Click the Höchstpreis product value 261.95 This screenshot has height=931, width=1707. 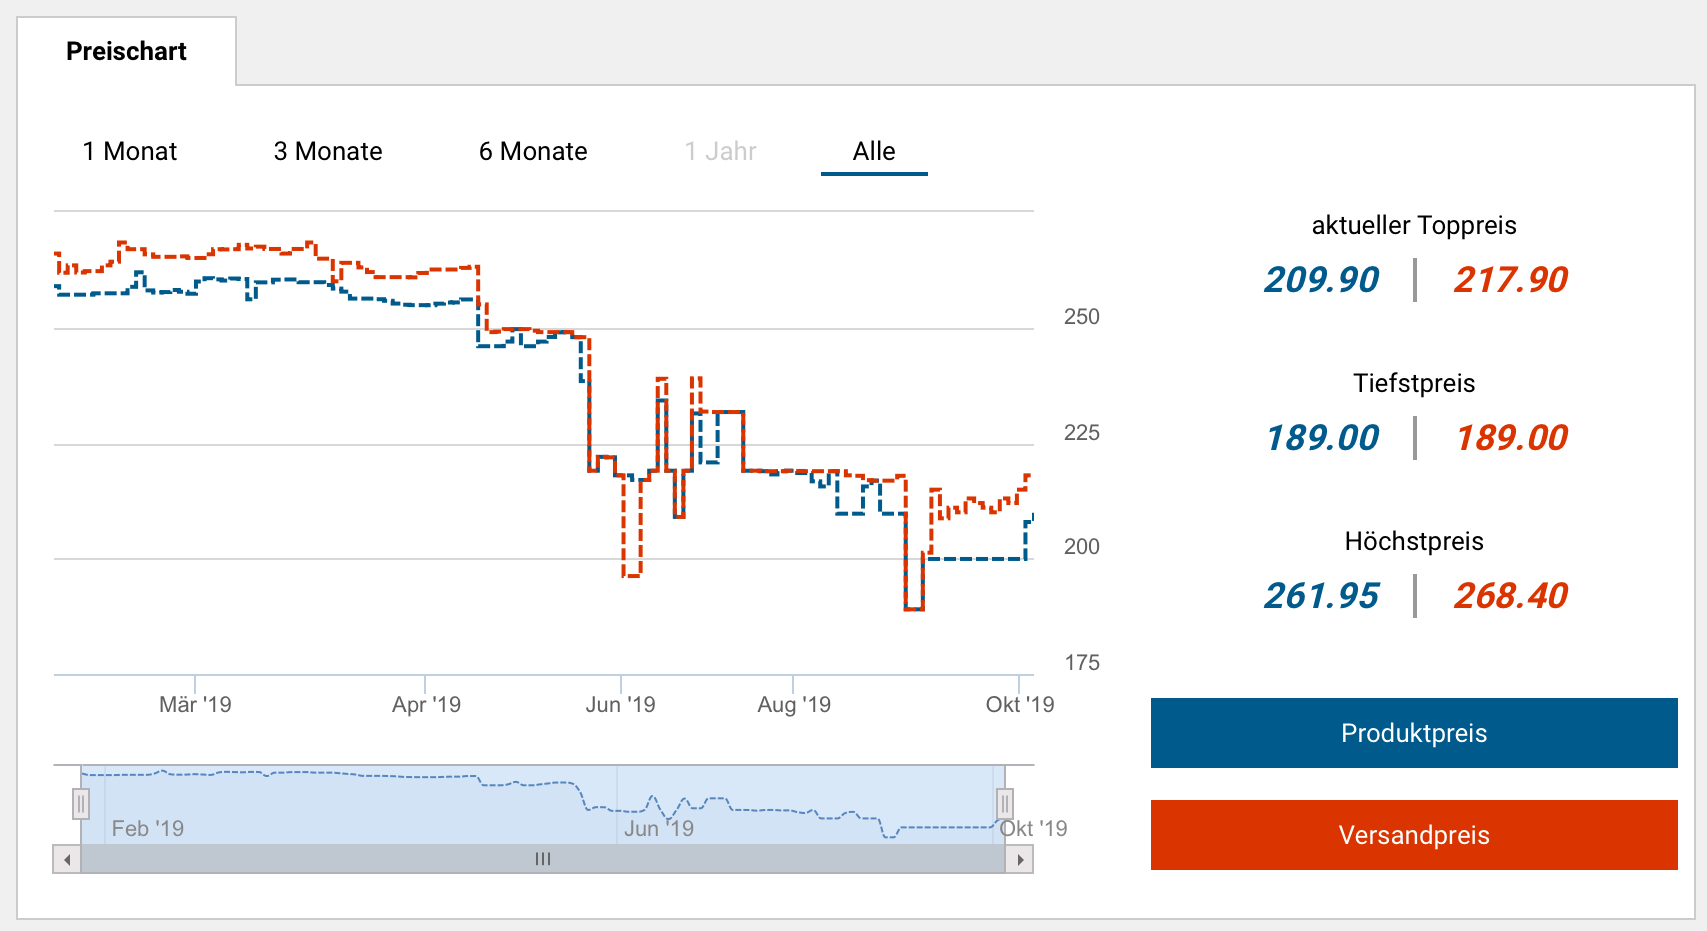coord(1321,596)
